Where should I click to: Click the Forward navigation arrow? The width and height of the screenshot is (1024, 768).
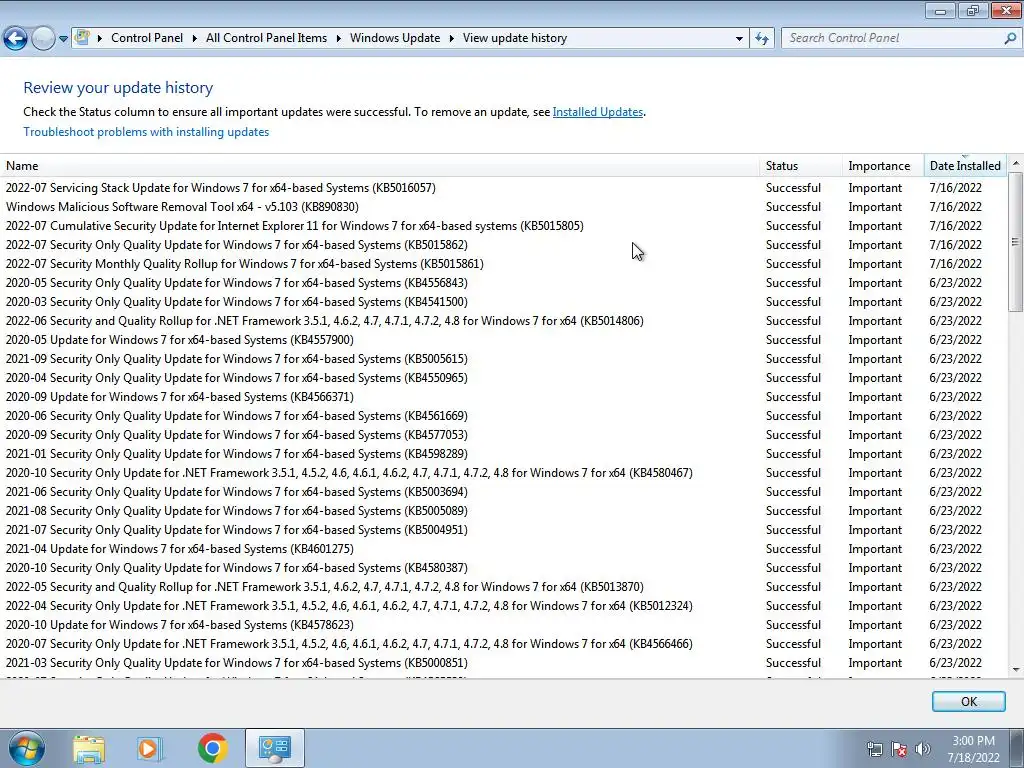tap(43, 39)
